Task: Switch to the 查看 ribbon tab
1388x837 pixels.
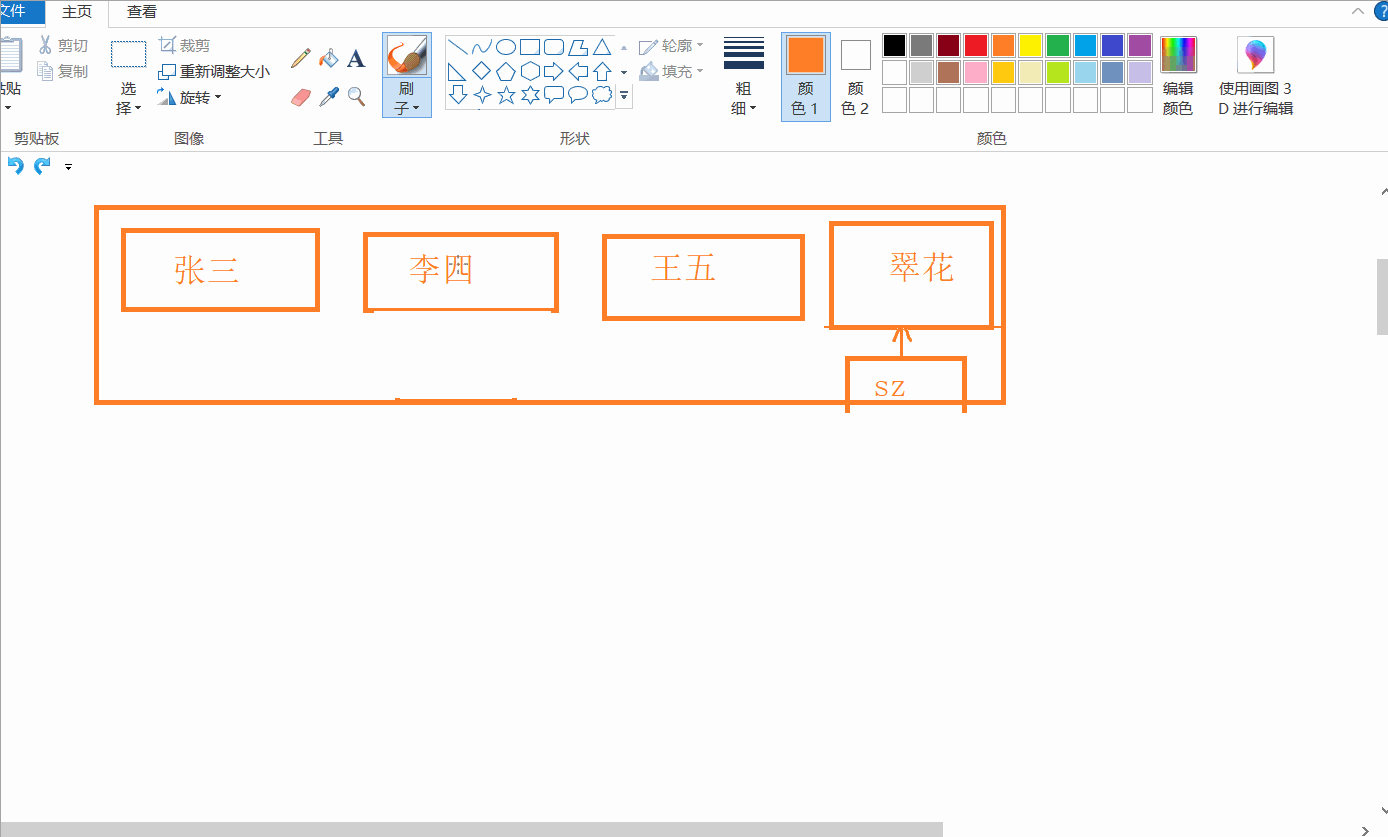Action: (140, 12)
